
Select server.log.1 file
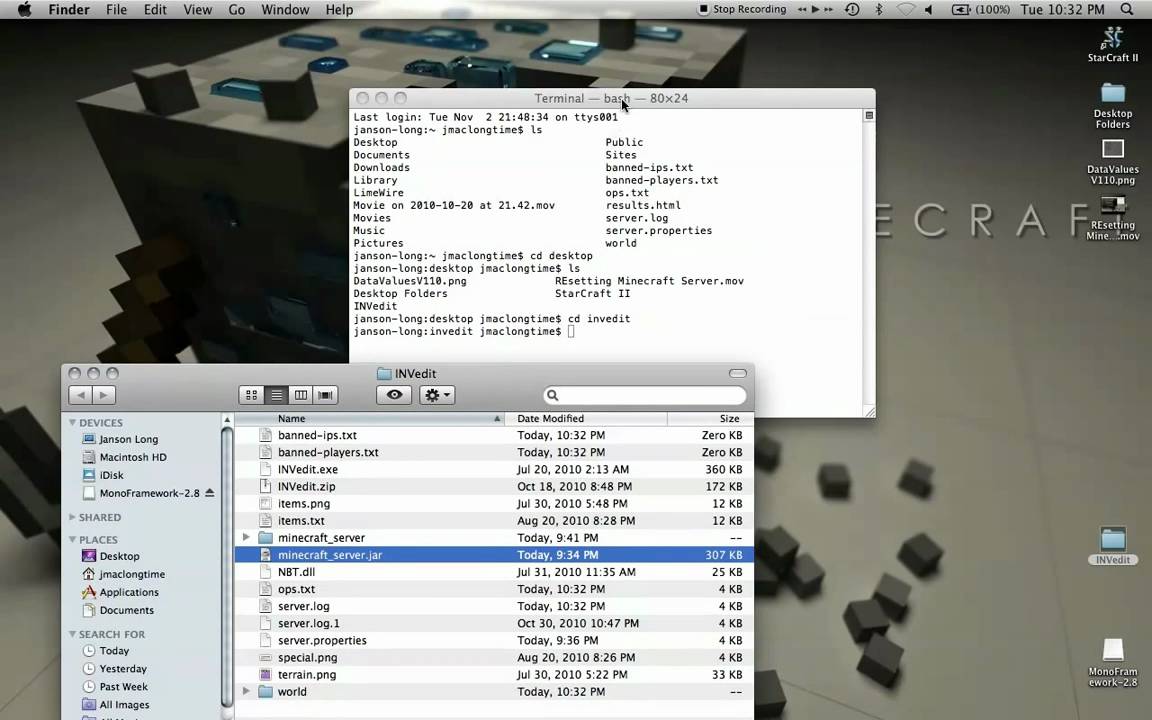pos(494,624)
